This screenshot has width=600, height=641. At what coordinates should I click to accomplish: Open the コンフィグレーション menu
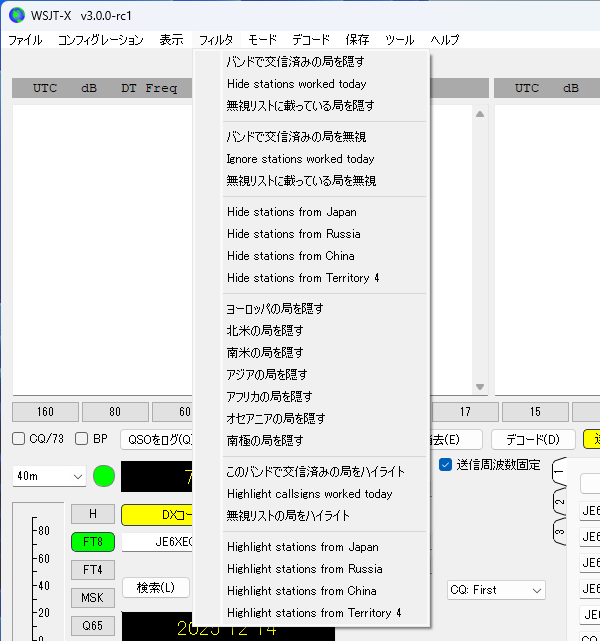pyautogui.click(x=101, y=40)
